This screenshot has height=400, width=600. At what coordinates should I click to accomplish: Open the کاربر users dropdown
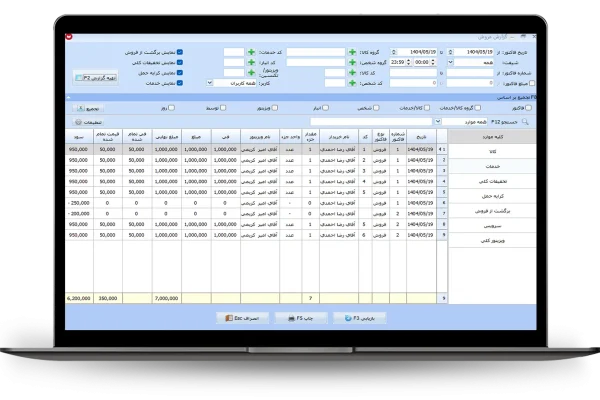pyautogui.click(x=208, y=84)
